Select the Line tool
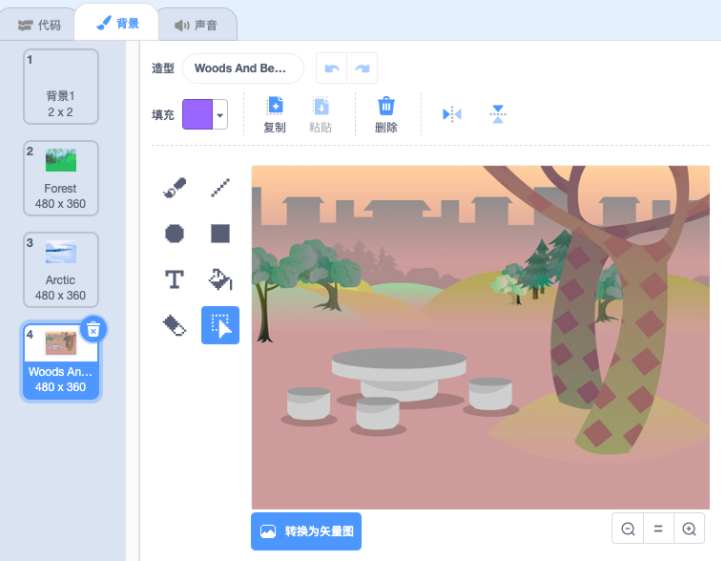721x561 pixels. click(220, 188)
